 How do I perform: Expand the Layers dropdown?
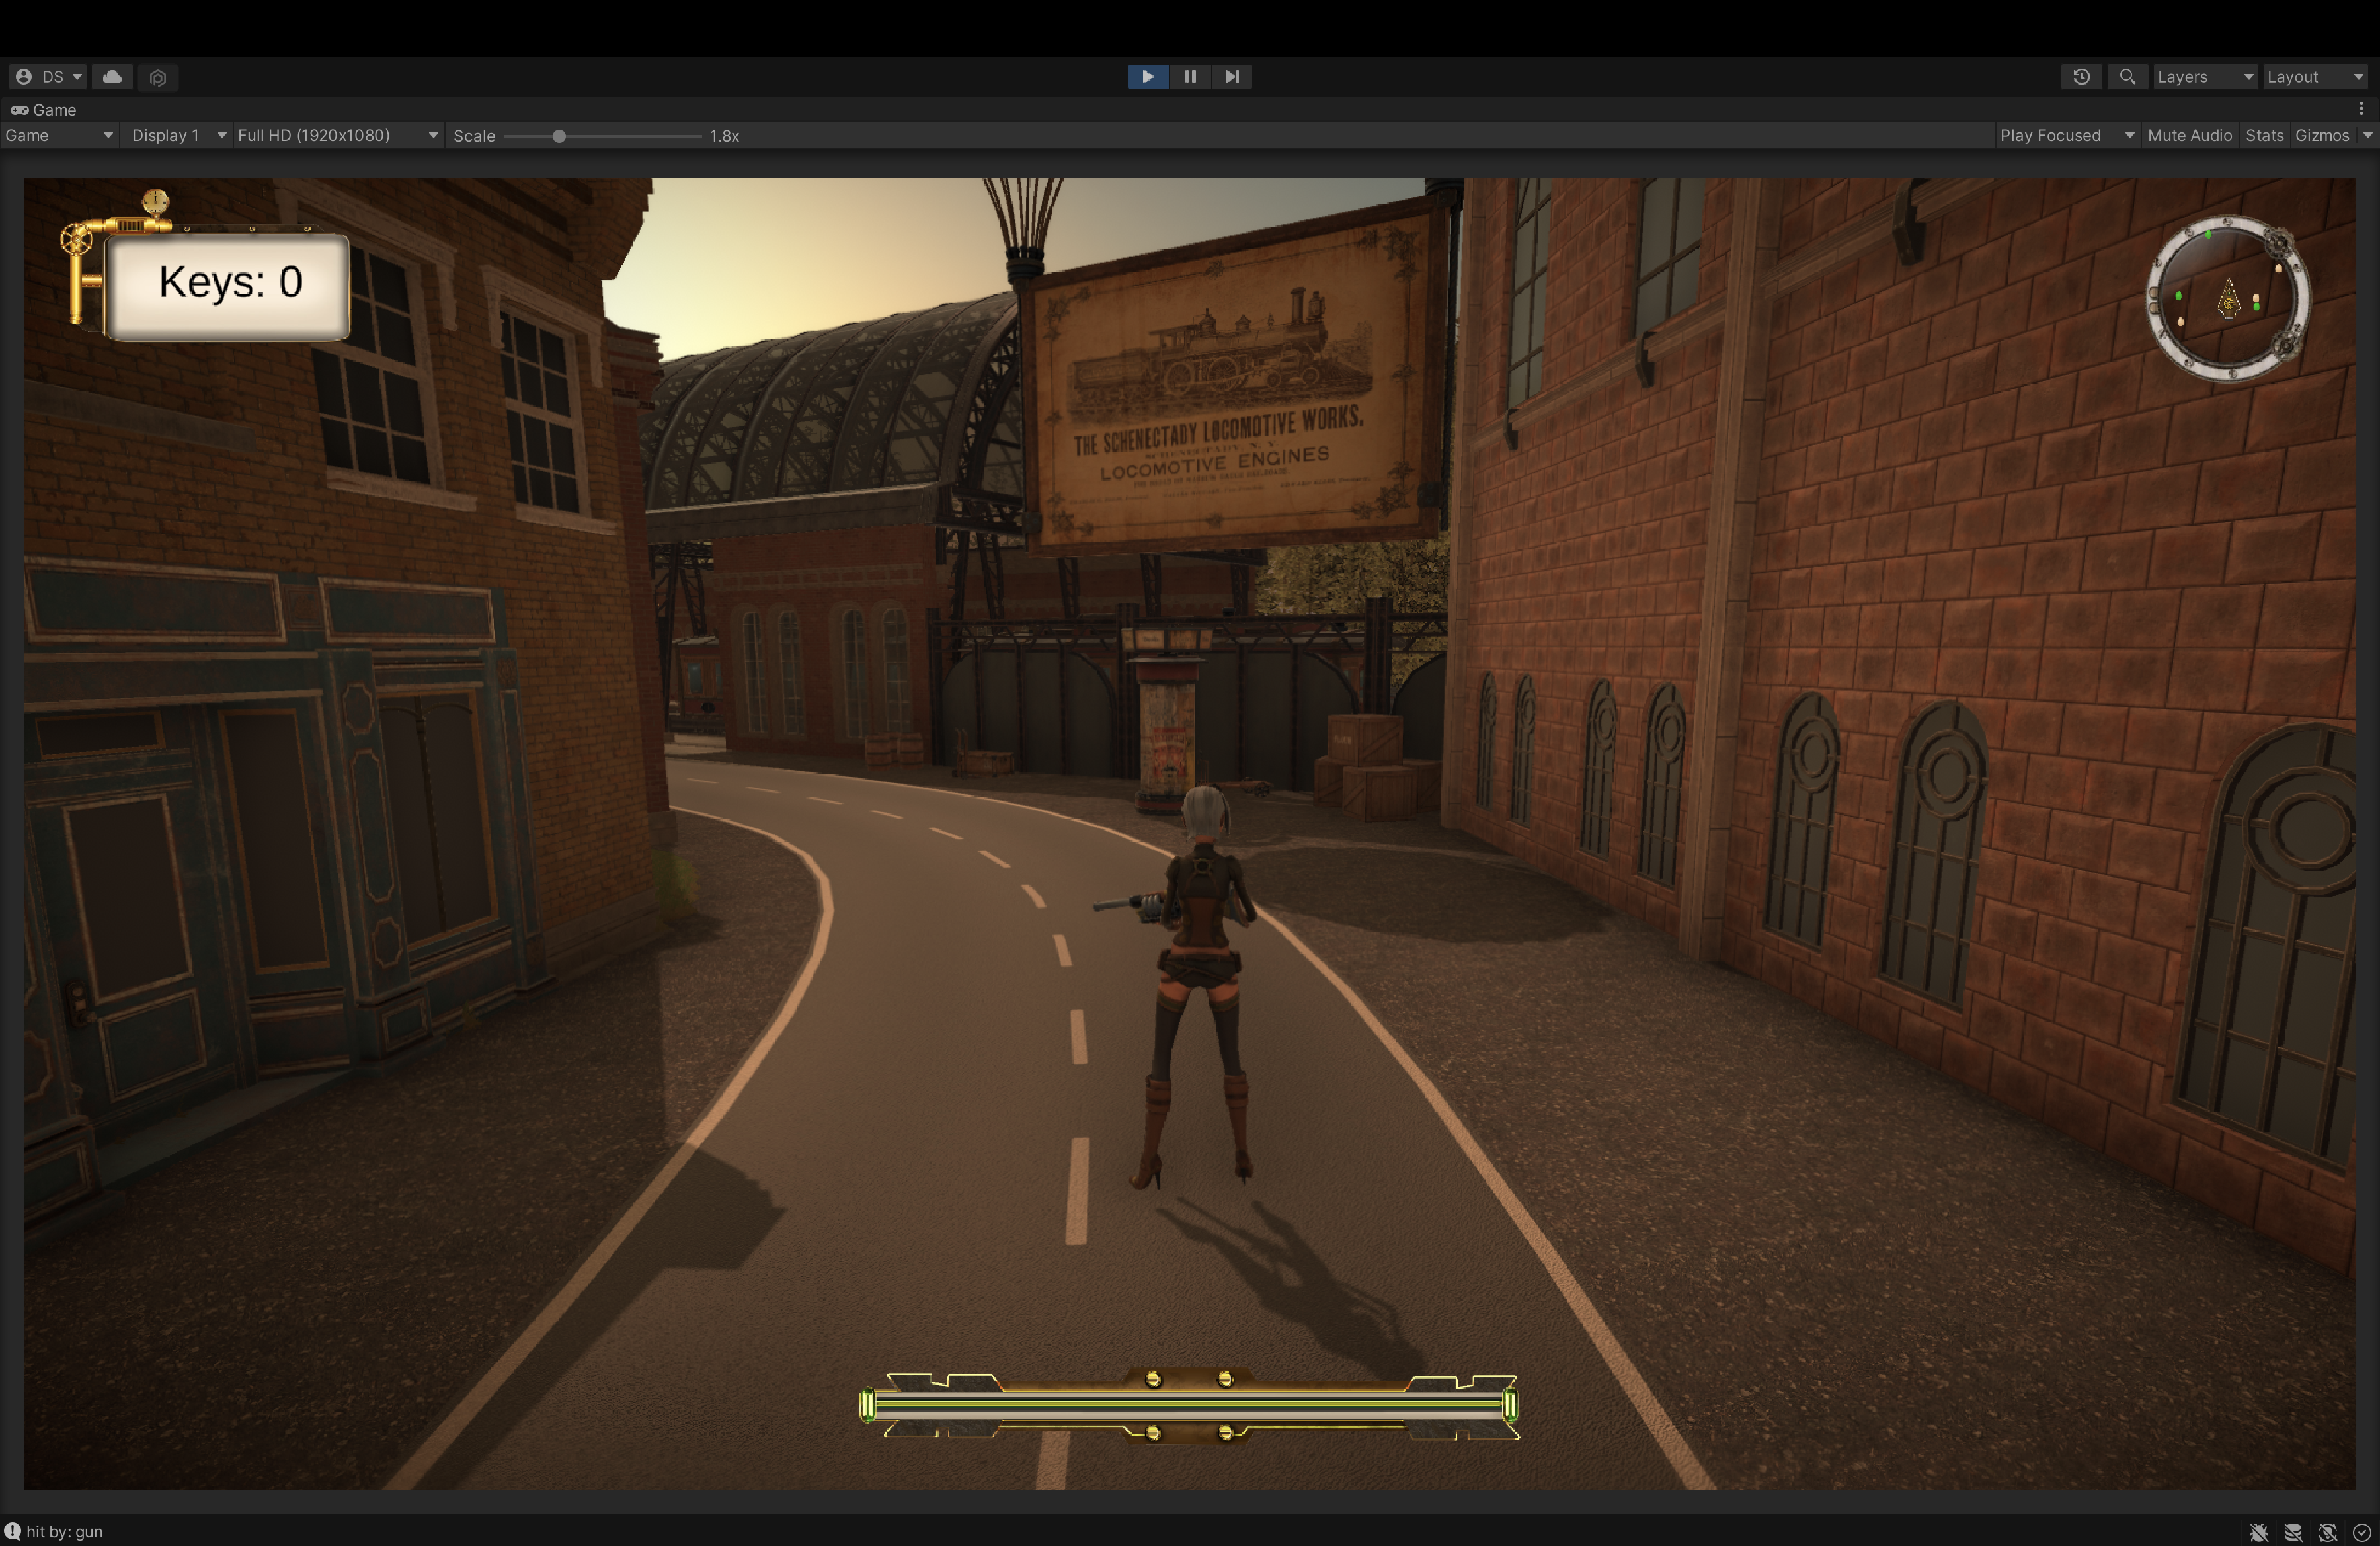(2204, 77)
